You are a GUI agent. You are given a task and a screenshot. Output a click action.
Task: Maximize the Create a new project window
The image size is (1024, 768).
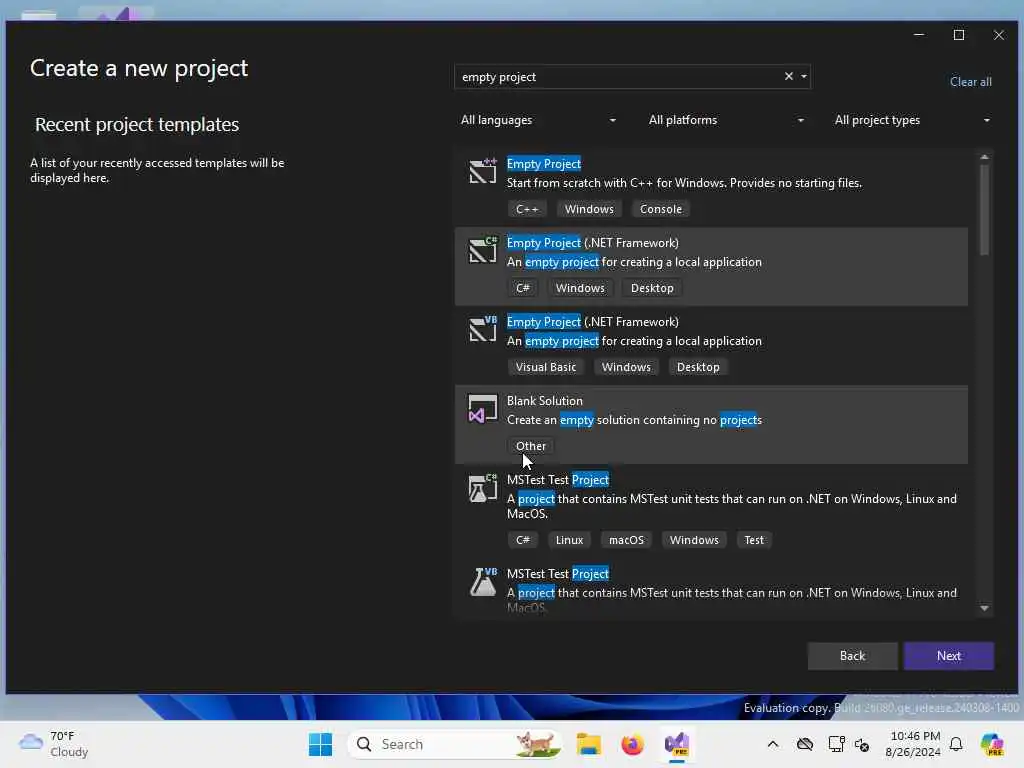[x=959, y=35]
